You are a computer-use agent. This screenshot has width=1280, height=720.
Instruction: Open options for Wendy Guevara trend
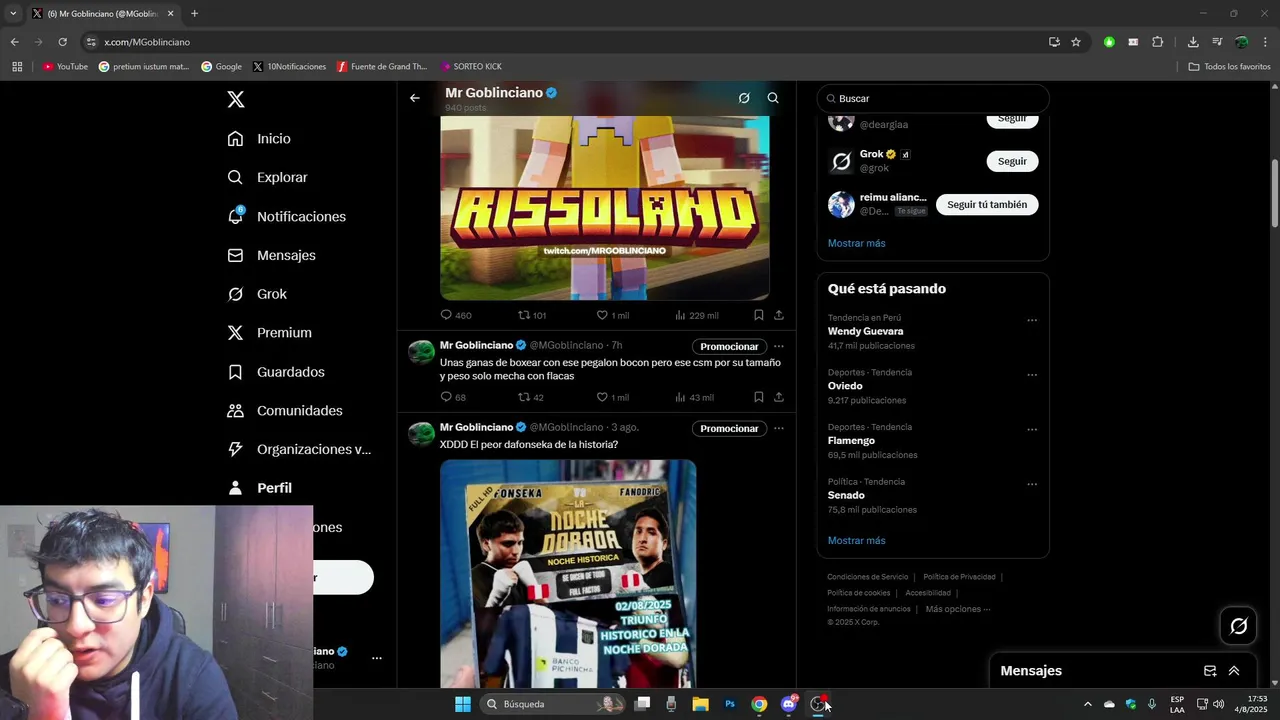point(1032,321)
